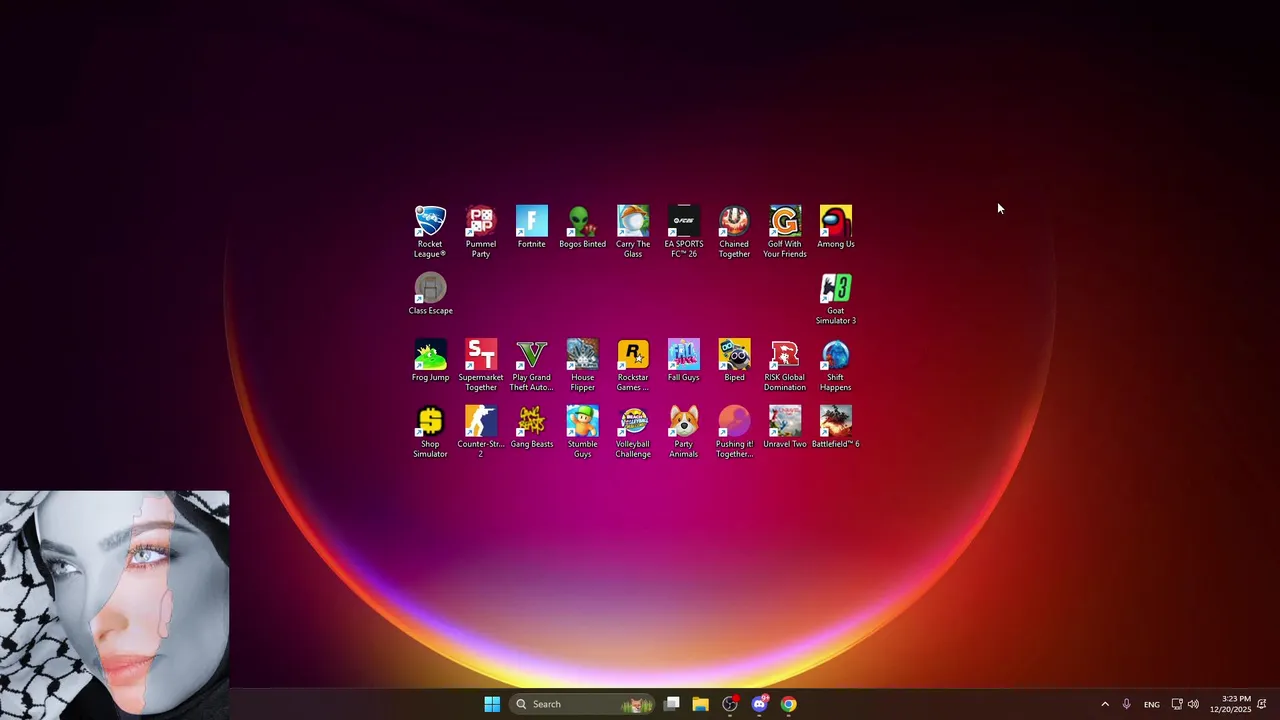The width and height of the screenshot is (1280, 720).
Task: Click the Volleyball Challenge shortcut
Action: coord(633,432)
